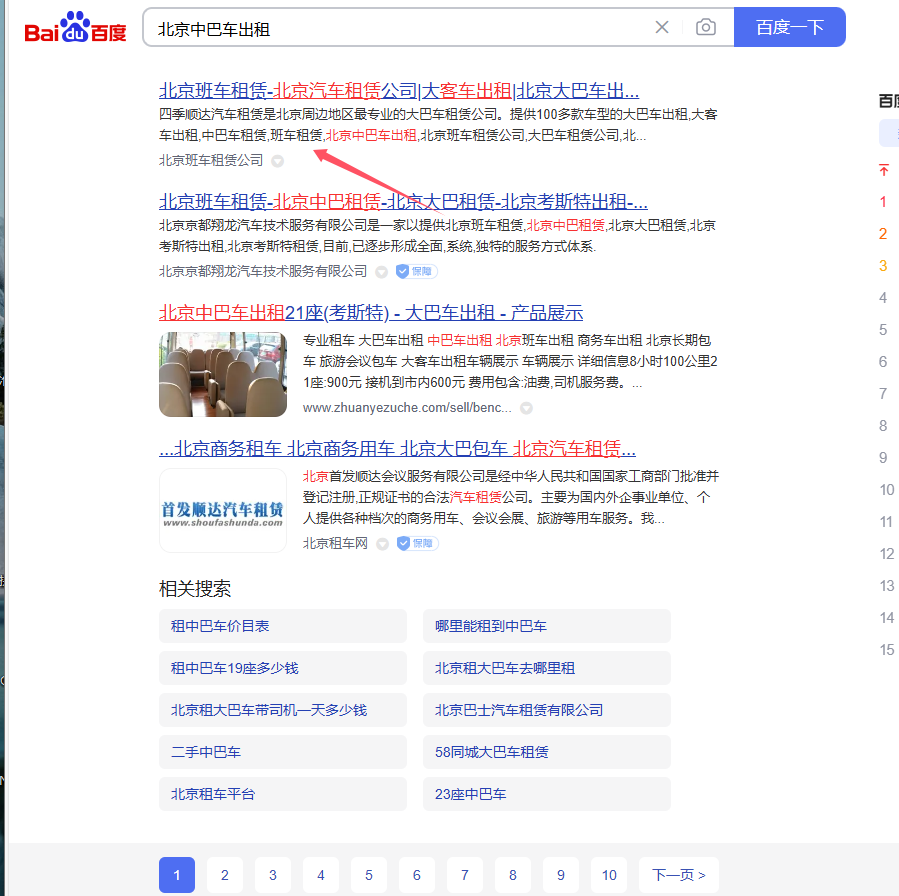899x896 pixels.
Task: Click sidebar rank number 12
Action: [x=887, y=554]
